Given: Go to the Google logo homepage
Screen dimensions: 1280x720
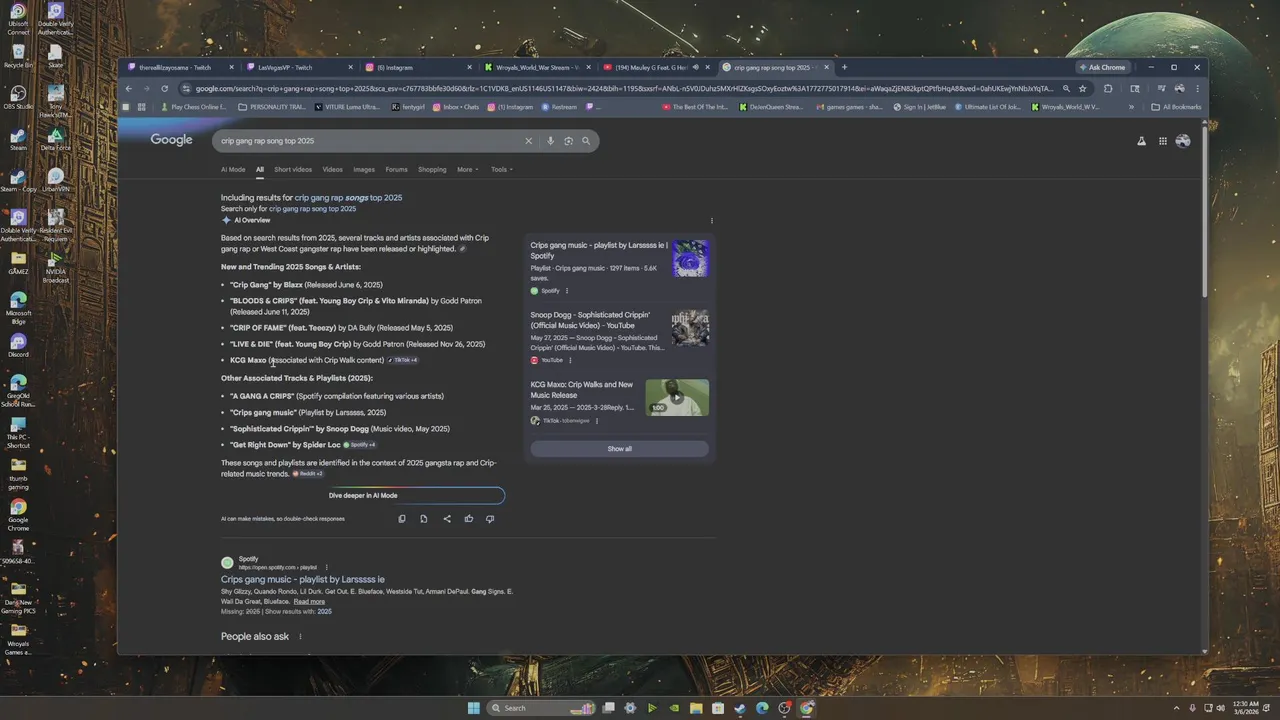Looking at the screenshot, I should click(x=171, y=140).
